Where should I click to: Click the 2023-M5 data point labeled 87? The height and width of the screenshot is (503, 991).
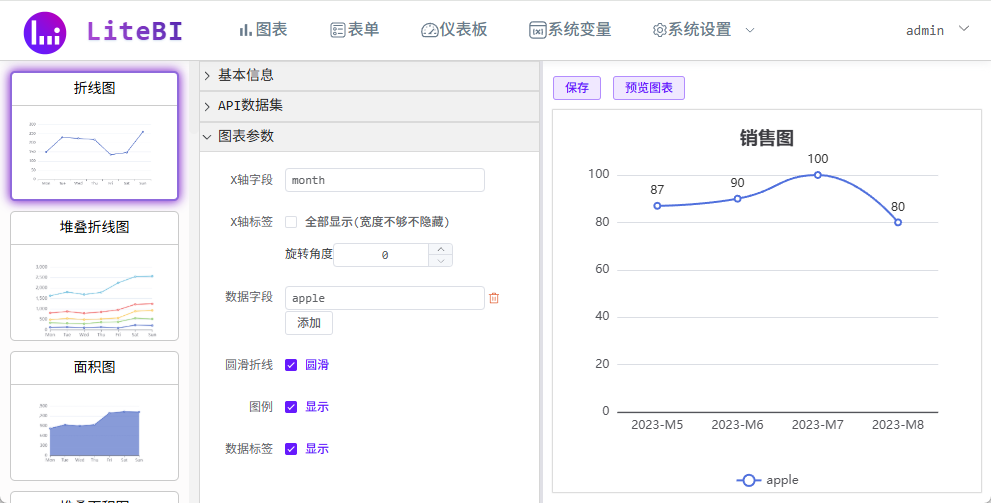[x=657, y=206]
